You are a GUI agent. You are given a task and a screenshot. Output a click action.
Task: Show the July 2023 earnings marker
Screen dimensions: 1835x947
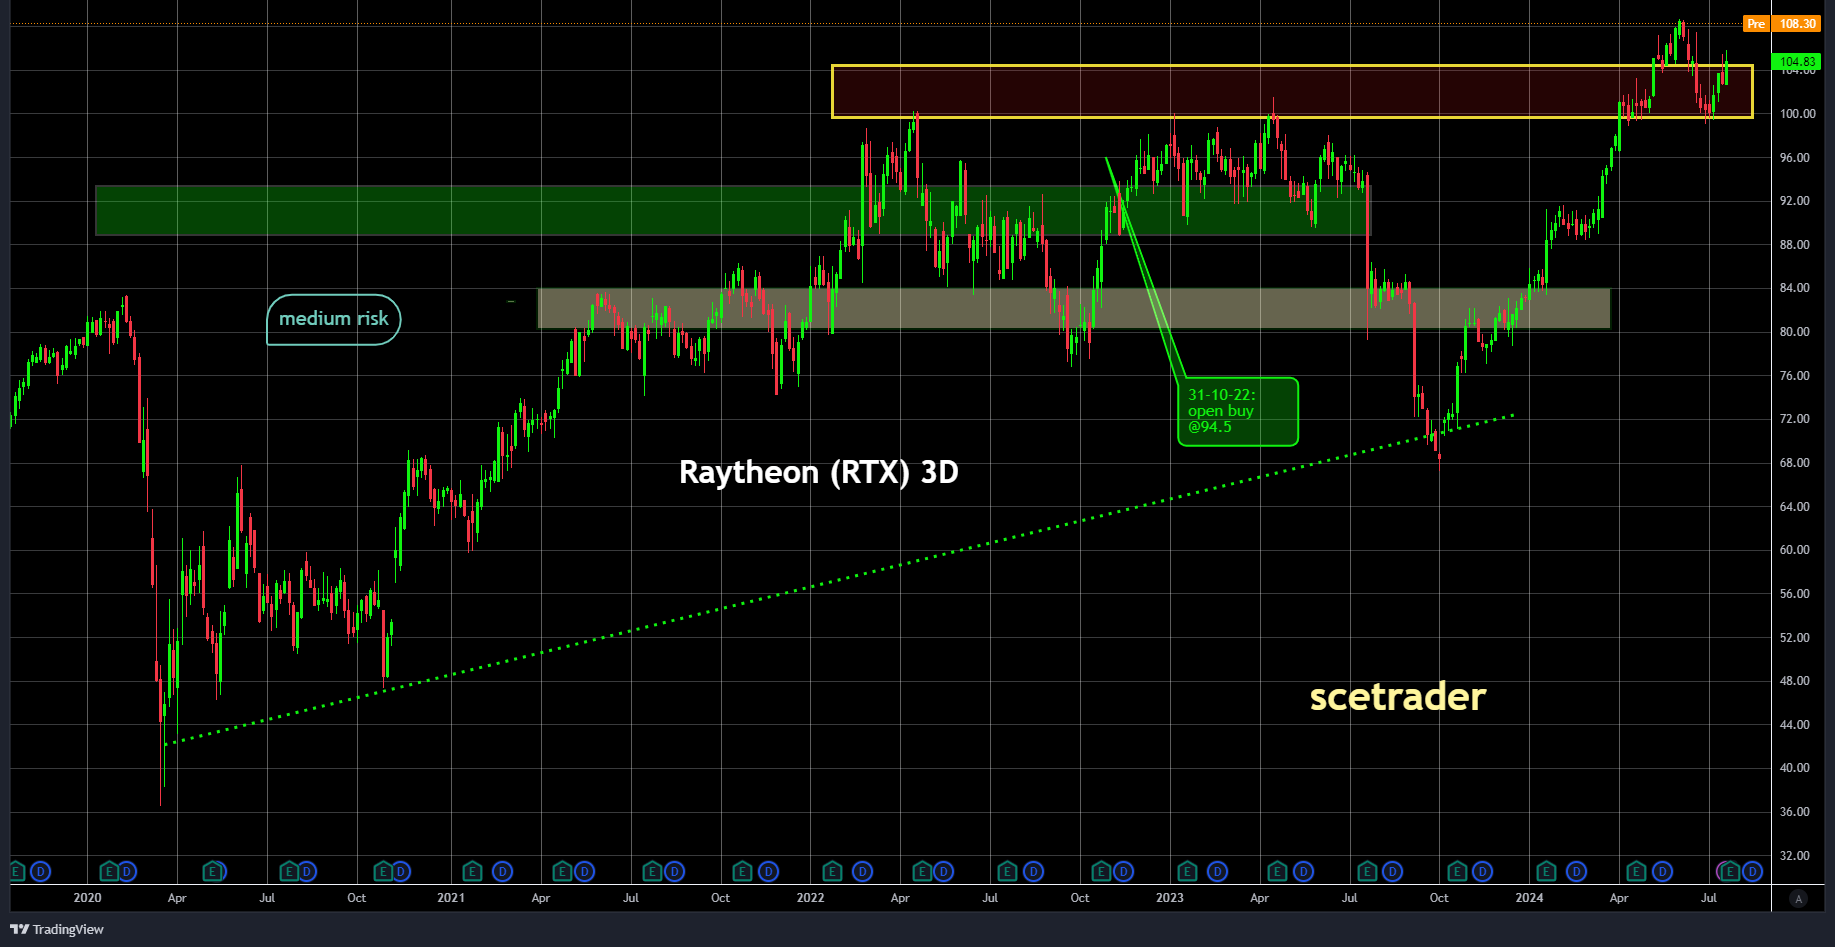pos(1367,872)
